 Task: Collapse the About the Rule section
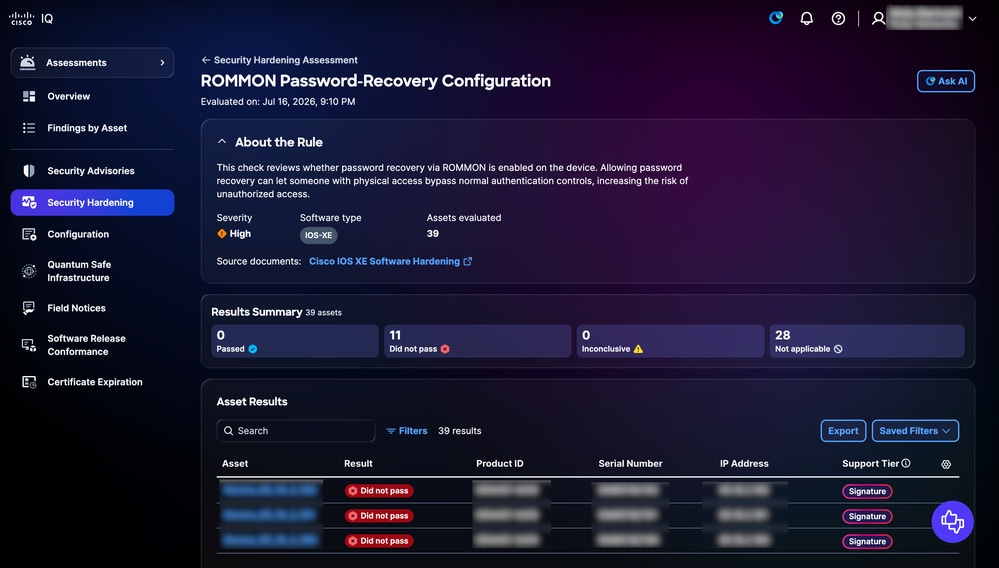tap(222, 141)
